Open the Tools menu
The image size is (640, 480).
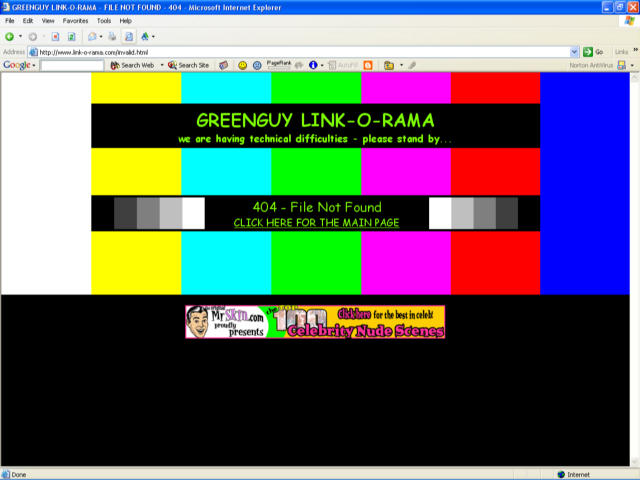[x=104, y=20]
